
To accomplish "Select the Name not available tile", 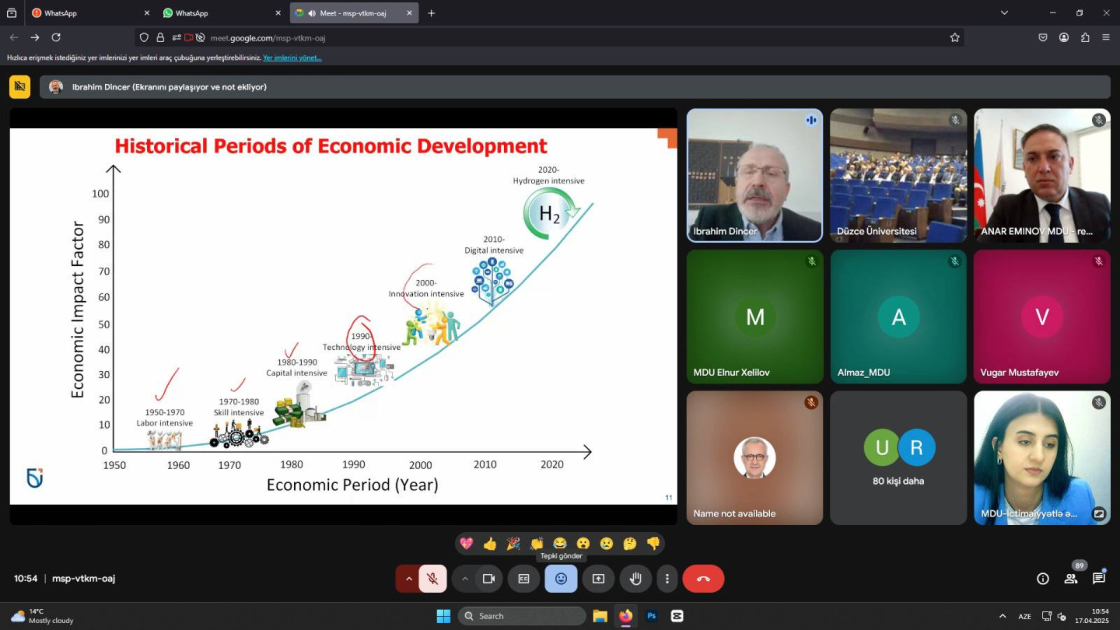I will click(754, 458).
